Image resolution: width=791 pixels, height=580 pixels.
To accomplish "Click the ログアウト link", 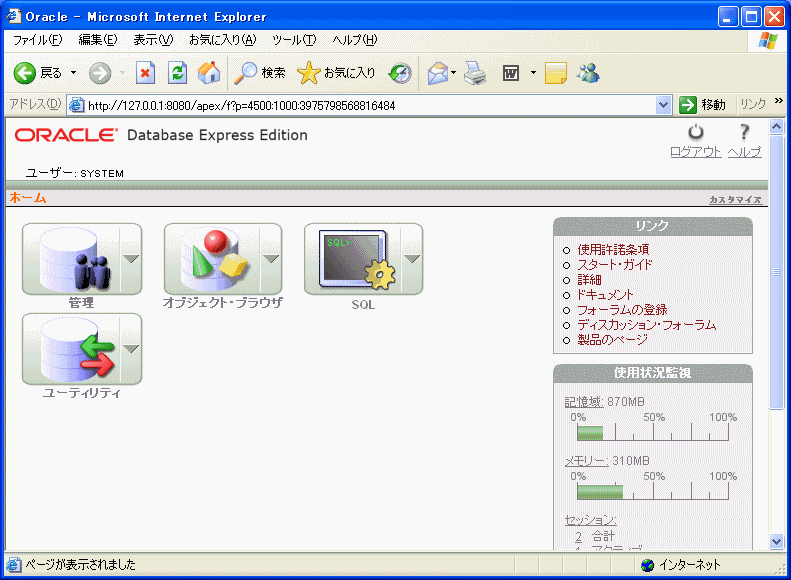I will [696, 151].
